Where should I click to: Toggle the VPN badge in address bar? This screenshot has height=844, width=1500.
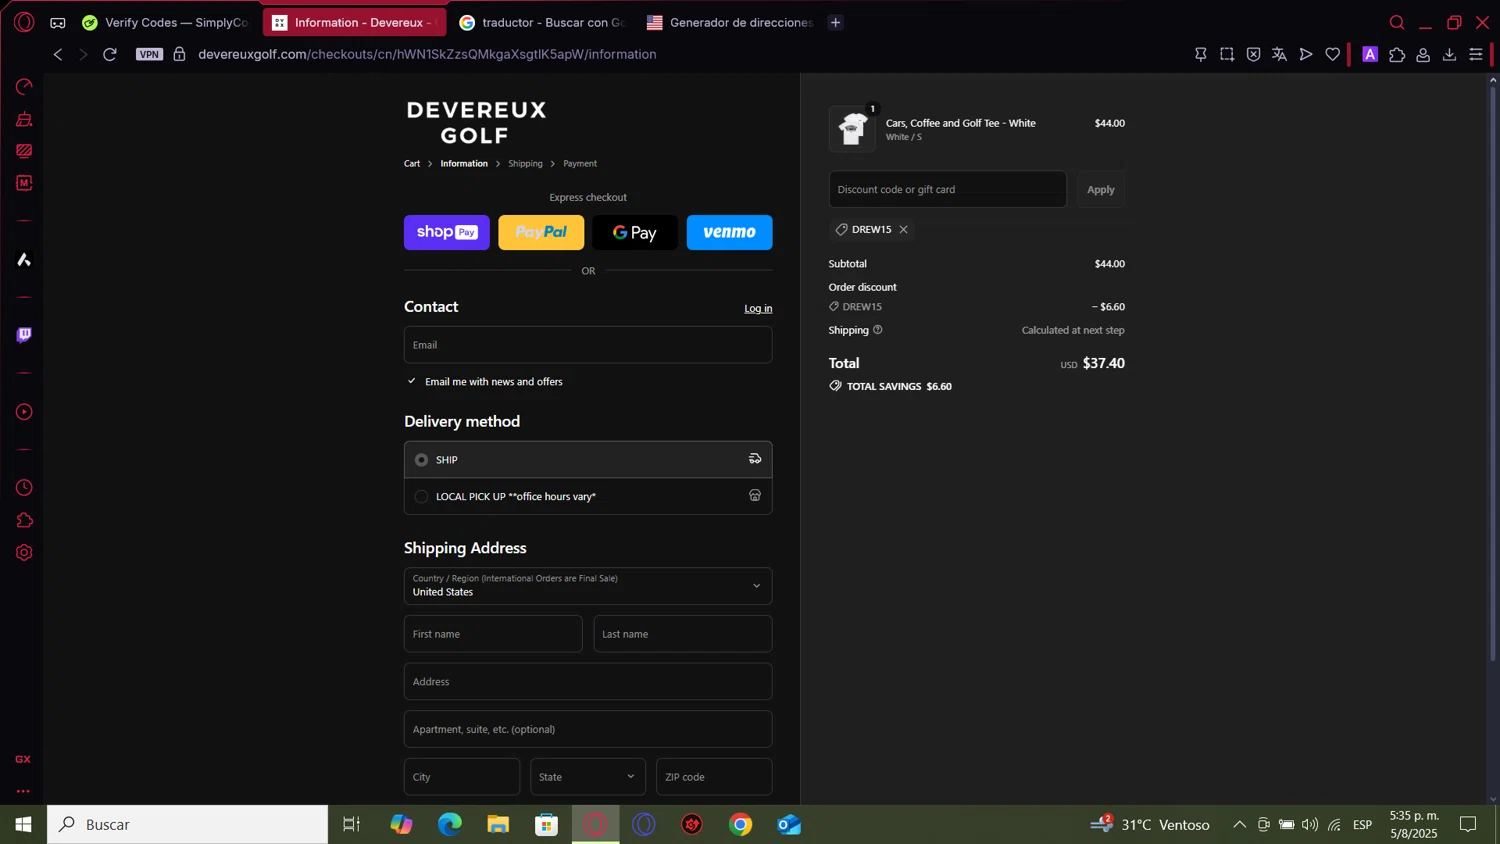(149, 54)
